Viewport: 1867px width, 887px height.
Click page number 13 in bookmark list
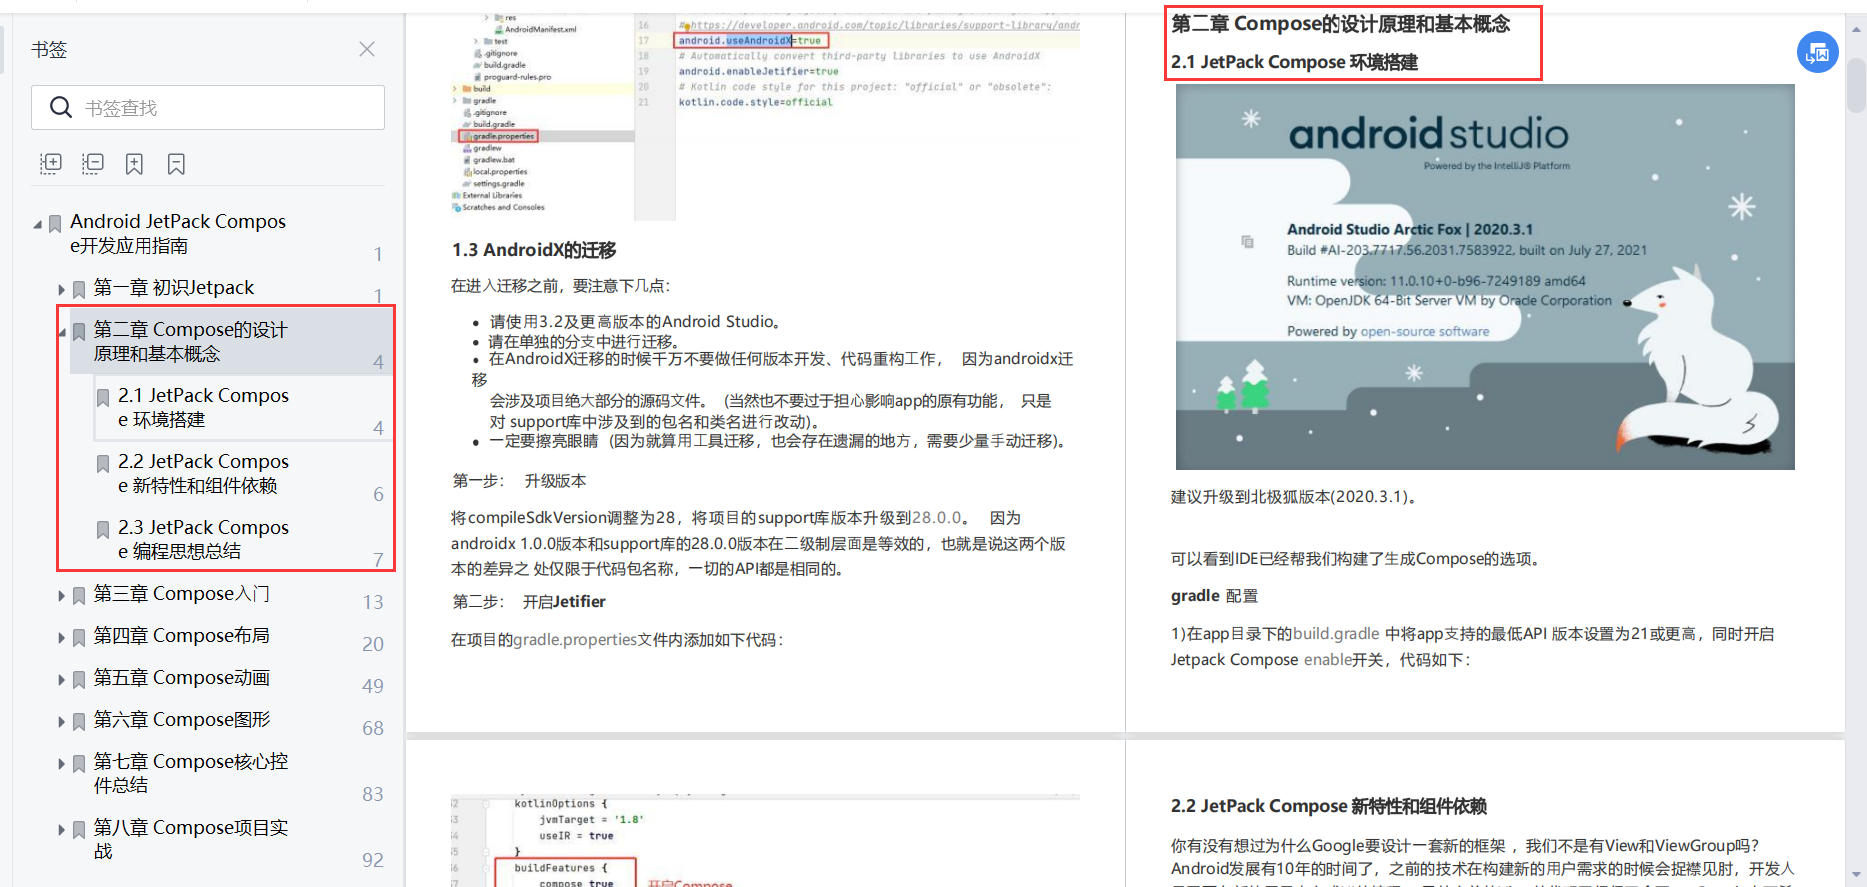373,602
